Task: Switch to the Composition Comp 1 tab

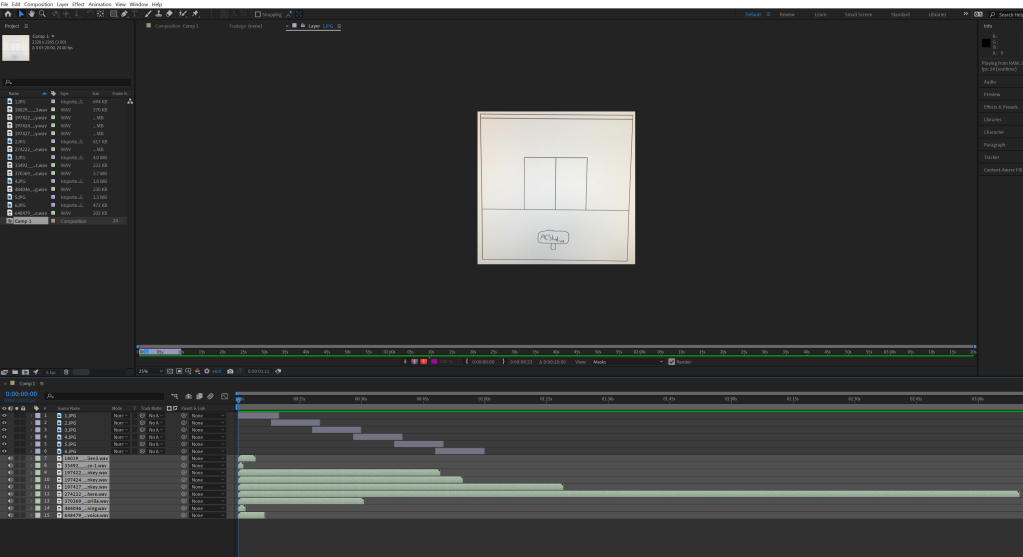Action: [x=179, y=26]
